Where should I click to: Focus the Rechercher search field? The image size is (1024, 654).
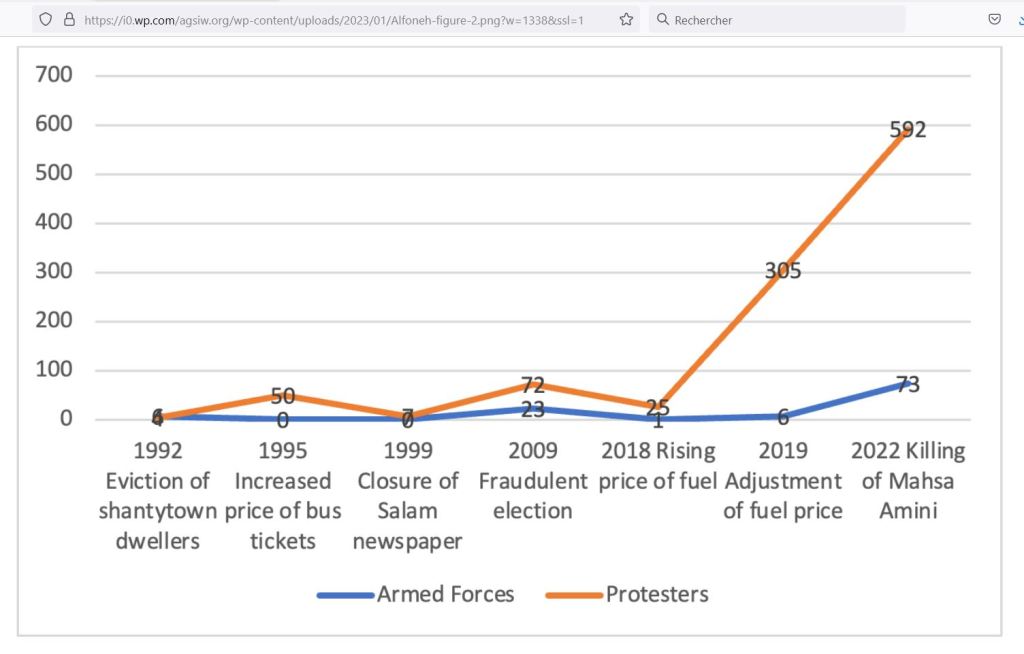pos(780,20)
